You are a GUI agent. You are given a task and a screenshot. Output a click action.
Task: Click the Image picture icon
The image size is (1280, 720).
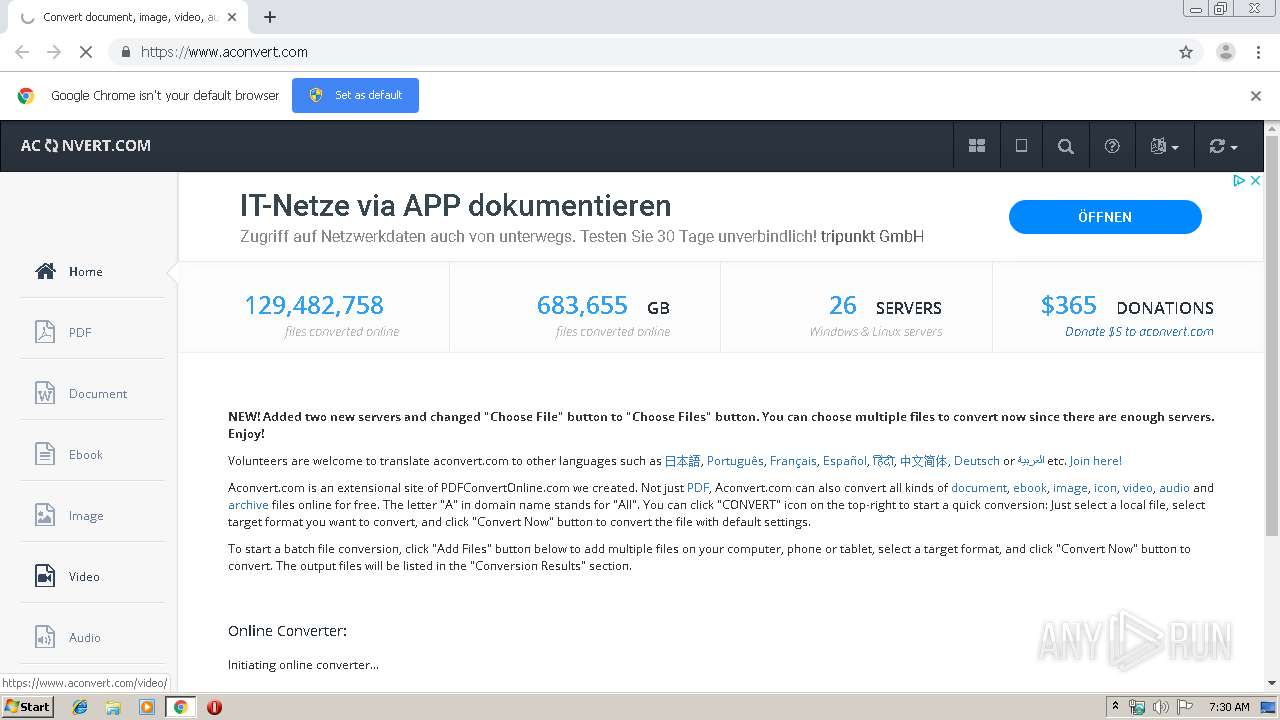45,514
